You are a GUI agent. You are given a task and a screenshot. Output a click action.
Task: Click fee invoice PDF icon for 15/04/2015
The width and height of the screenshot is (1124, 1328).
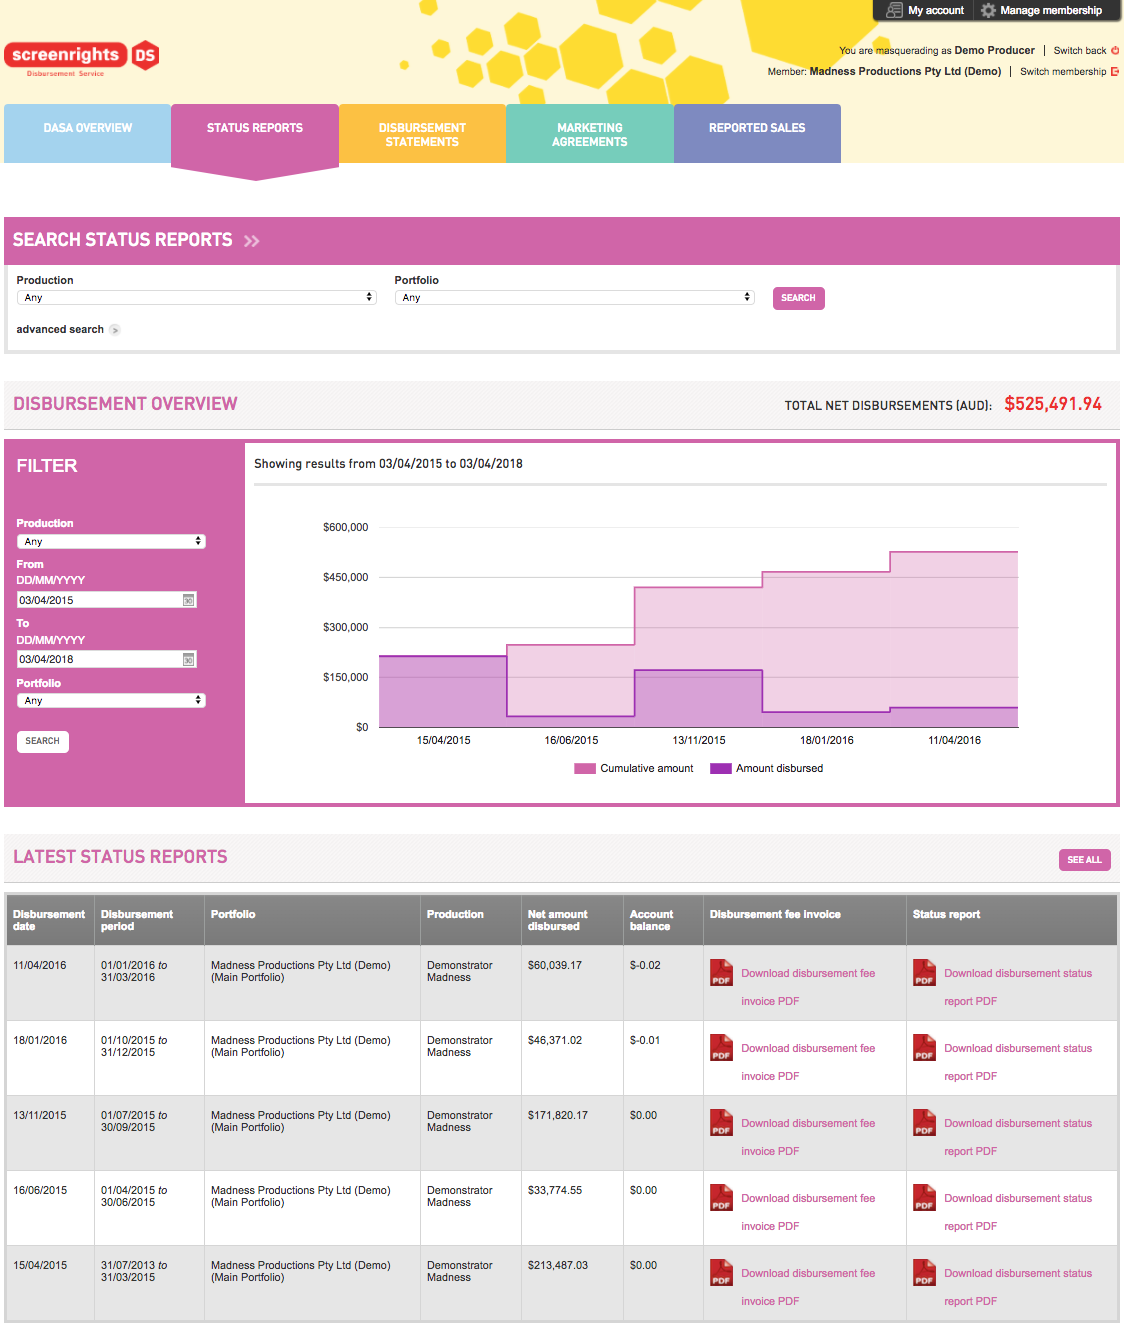pyautogui.click(x=721, y=1273)
